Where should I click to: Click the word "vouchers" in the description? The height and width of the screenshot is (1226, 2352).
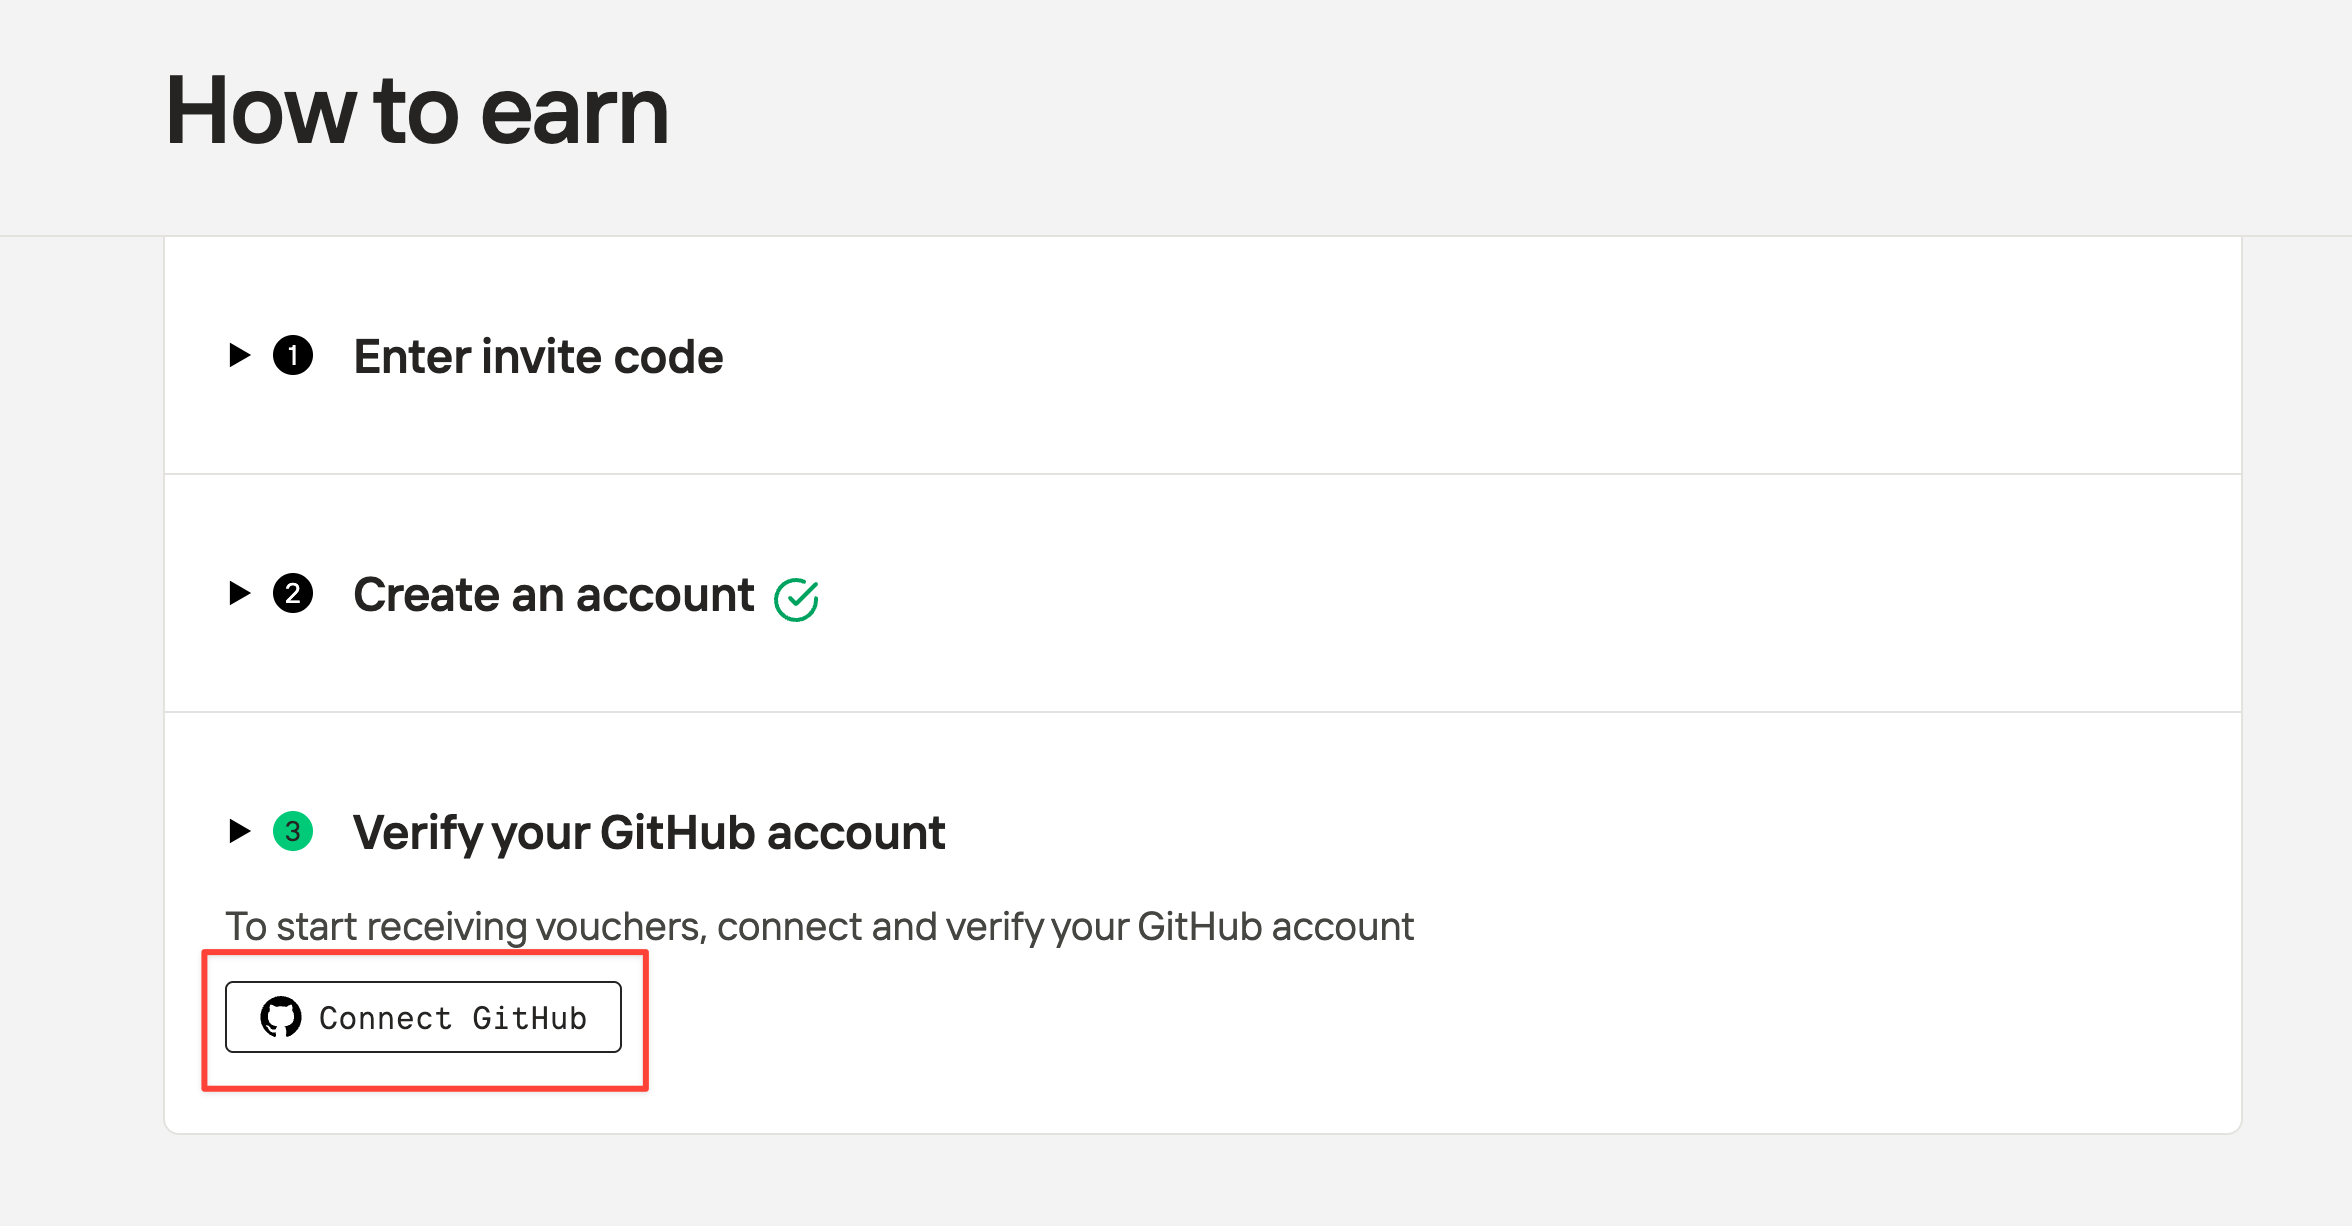tap(621, 927)
